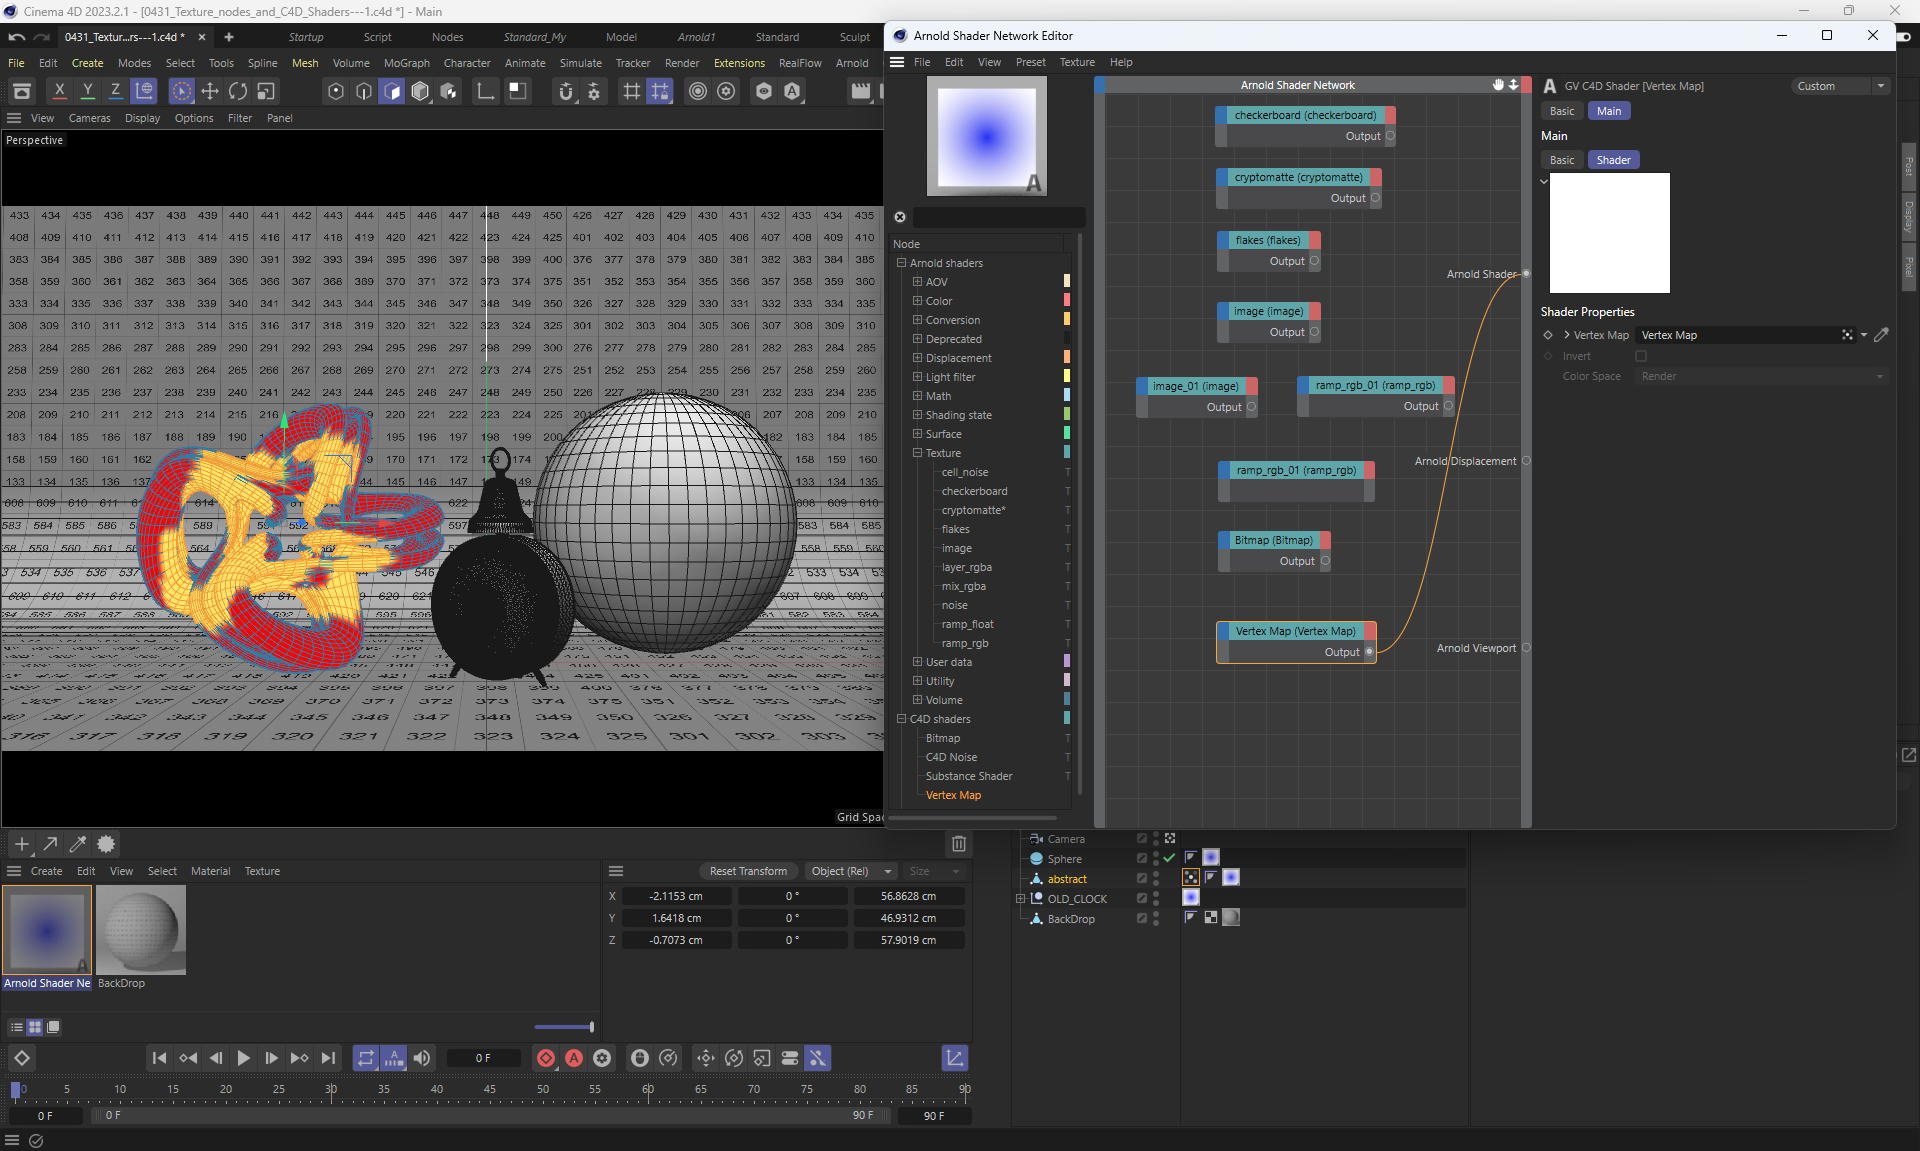Open the Object (Rel) dropdown
Screen dimensions: 1920x1151
click(x=851, y=871)
